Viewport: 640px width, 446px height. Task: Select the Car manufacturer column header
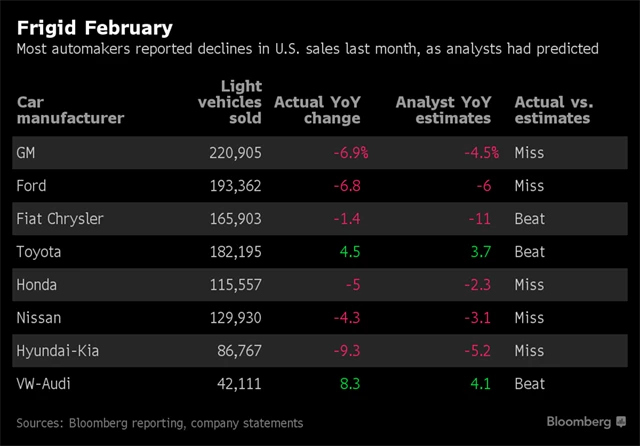click(70, 110)
